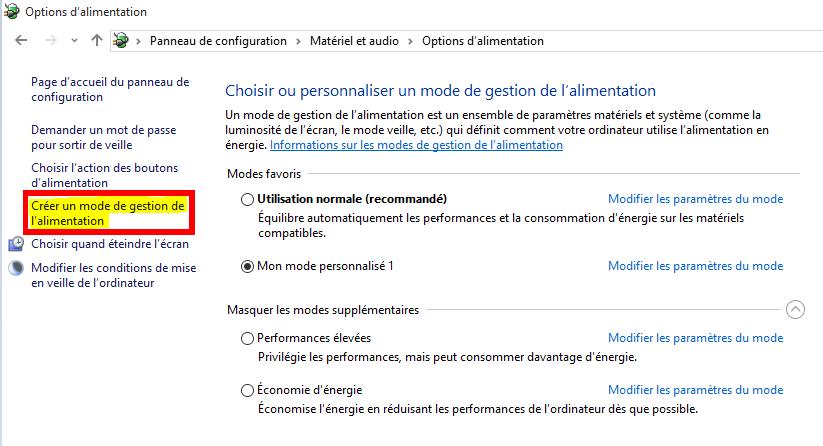
Task: Click the Options d'alimentation title bar icon
Action: click(x=12, y=11)
